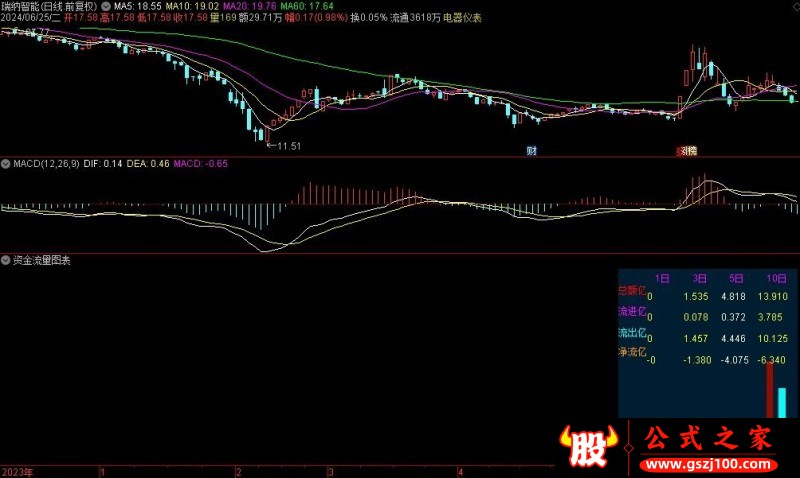Select the stock title 瑞纳智能(日线 前复权)

tap(49, 7)
